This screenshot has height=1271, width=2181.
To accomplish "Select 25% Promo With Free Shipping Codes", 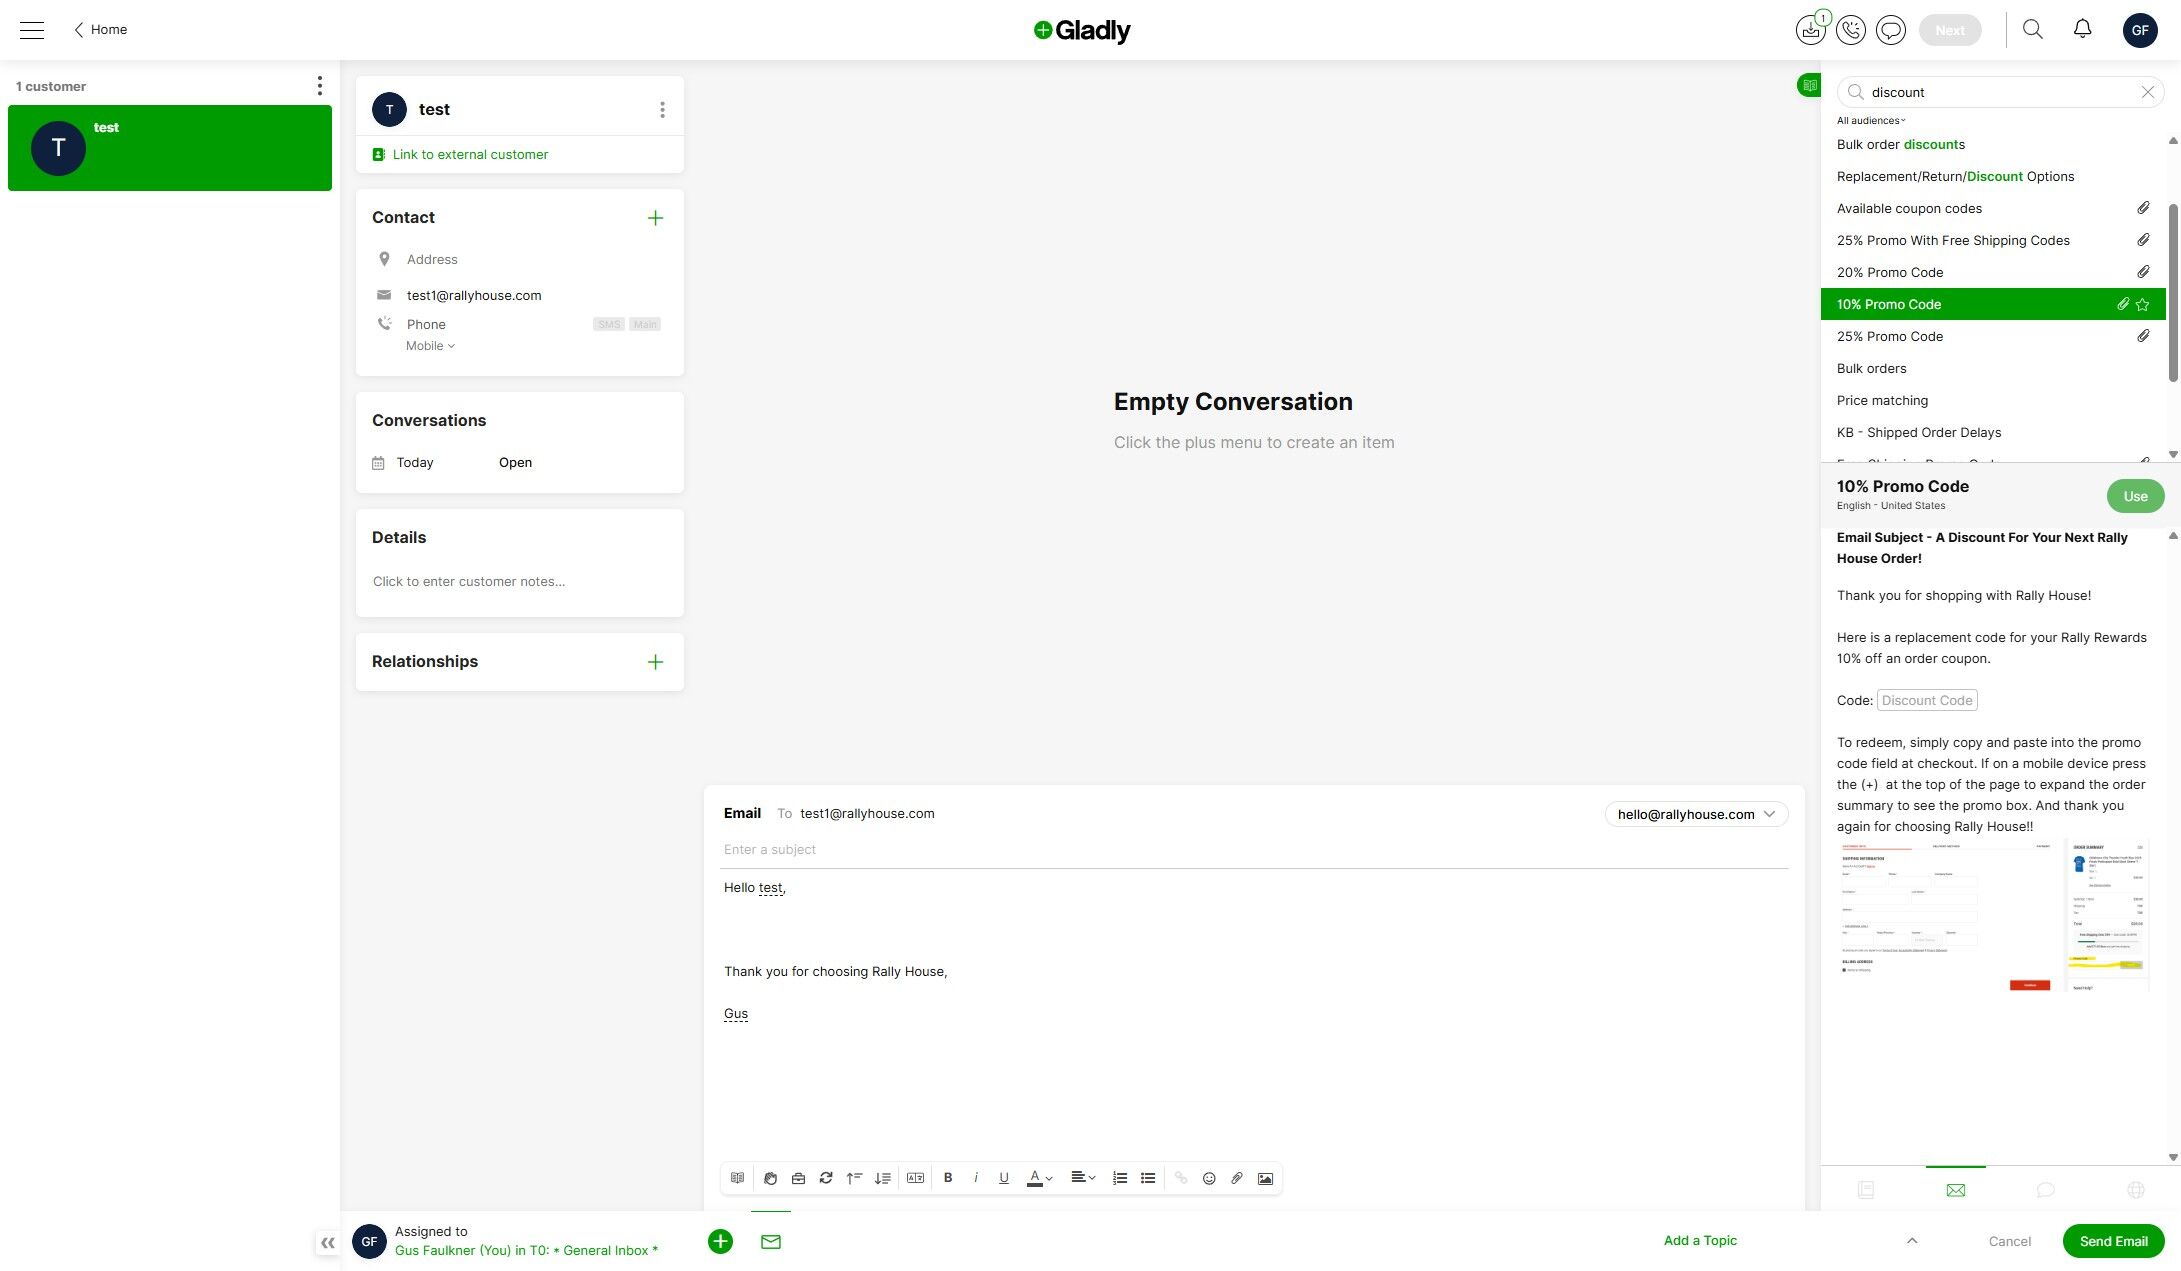I will tap(1993, 240).
